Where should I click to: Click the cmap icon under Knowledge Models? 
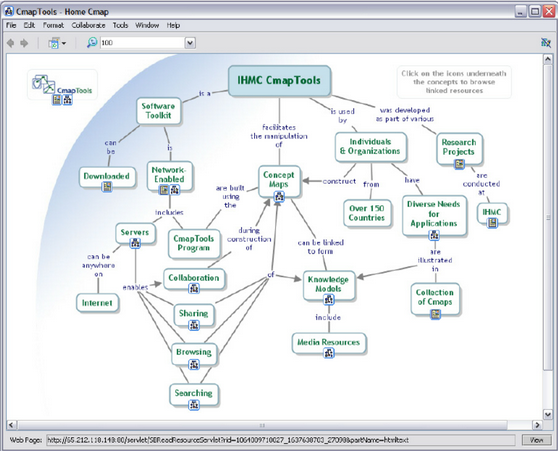pos(329,300)
